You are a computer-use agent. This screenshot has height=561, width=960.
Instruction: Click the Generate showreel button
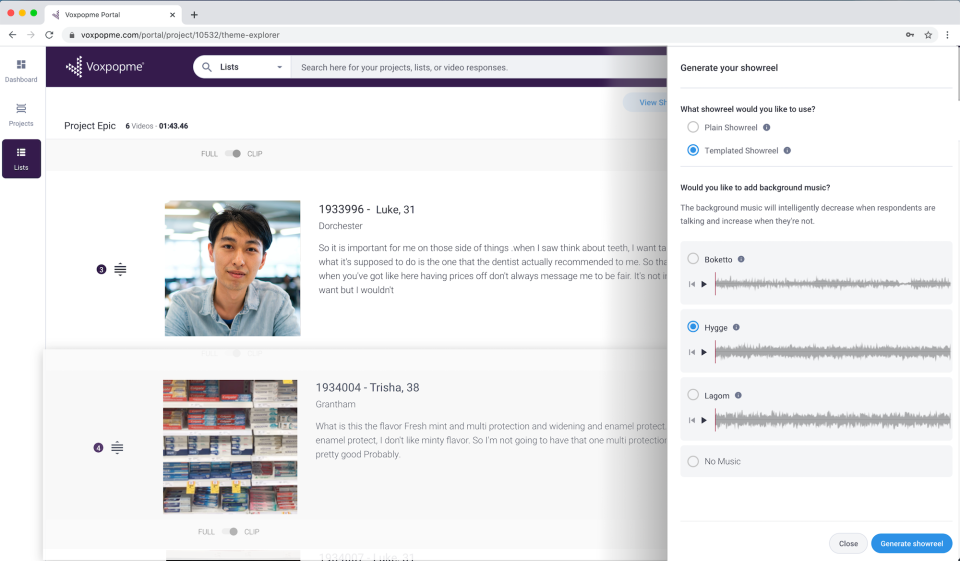911,543
